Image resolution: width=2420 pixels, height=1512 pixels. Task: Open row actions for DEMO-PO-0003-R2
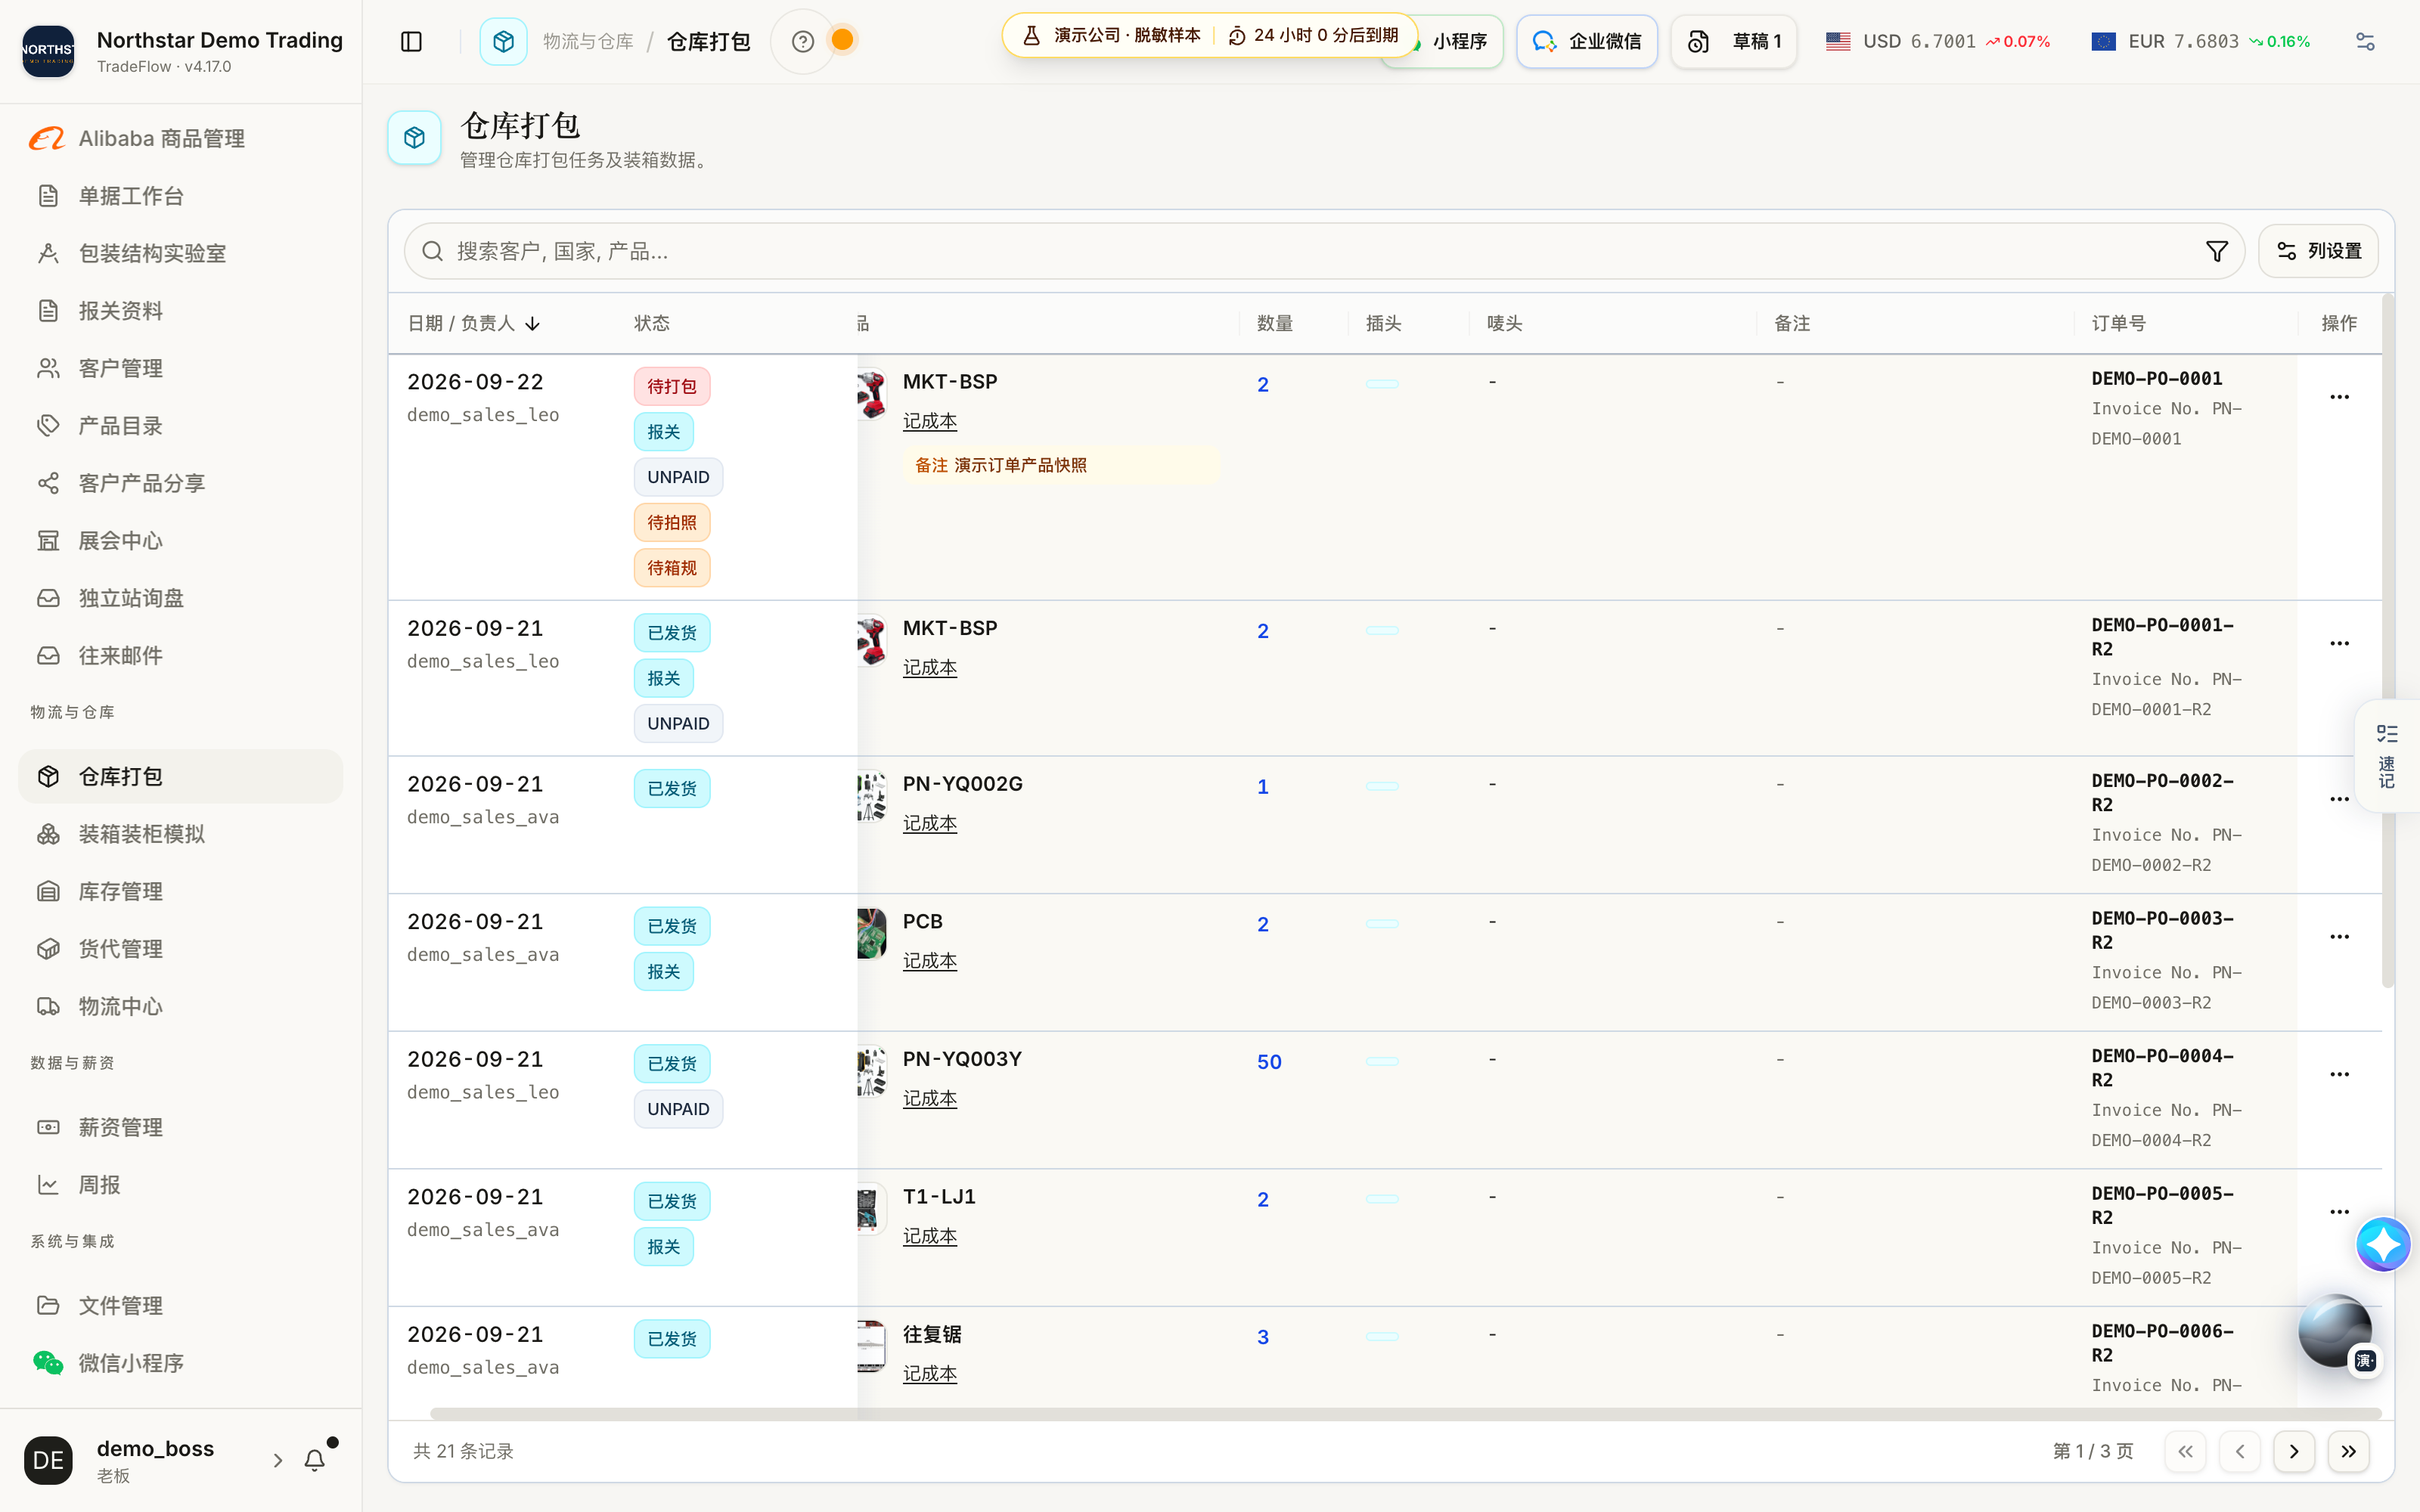[x=2339, y=936]
